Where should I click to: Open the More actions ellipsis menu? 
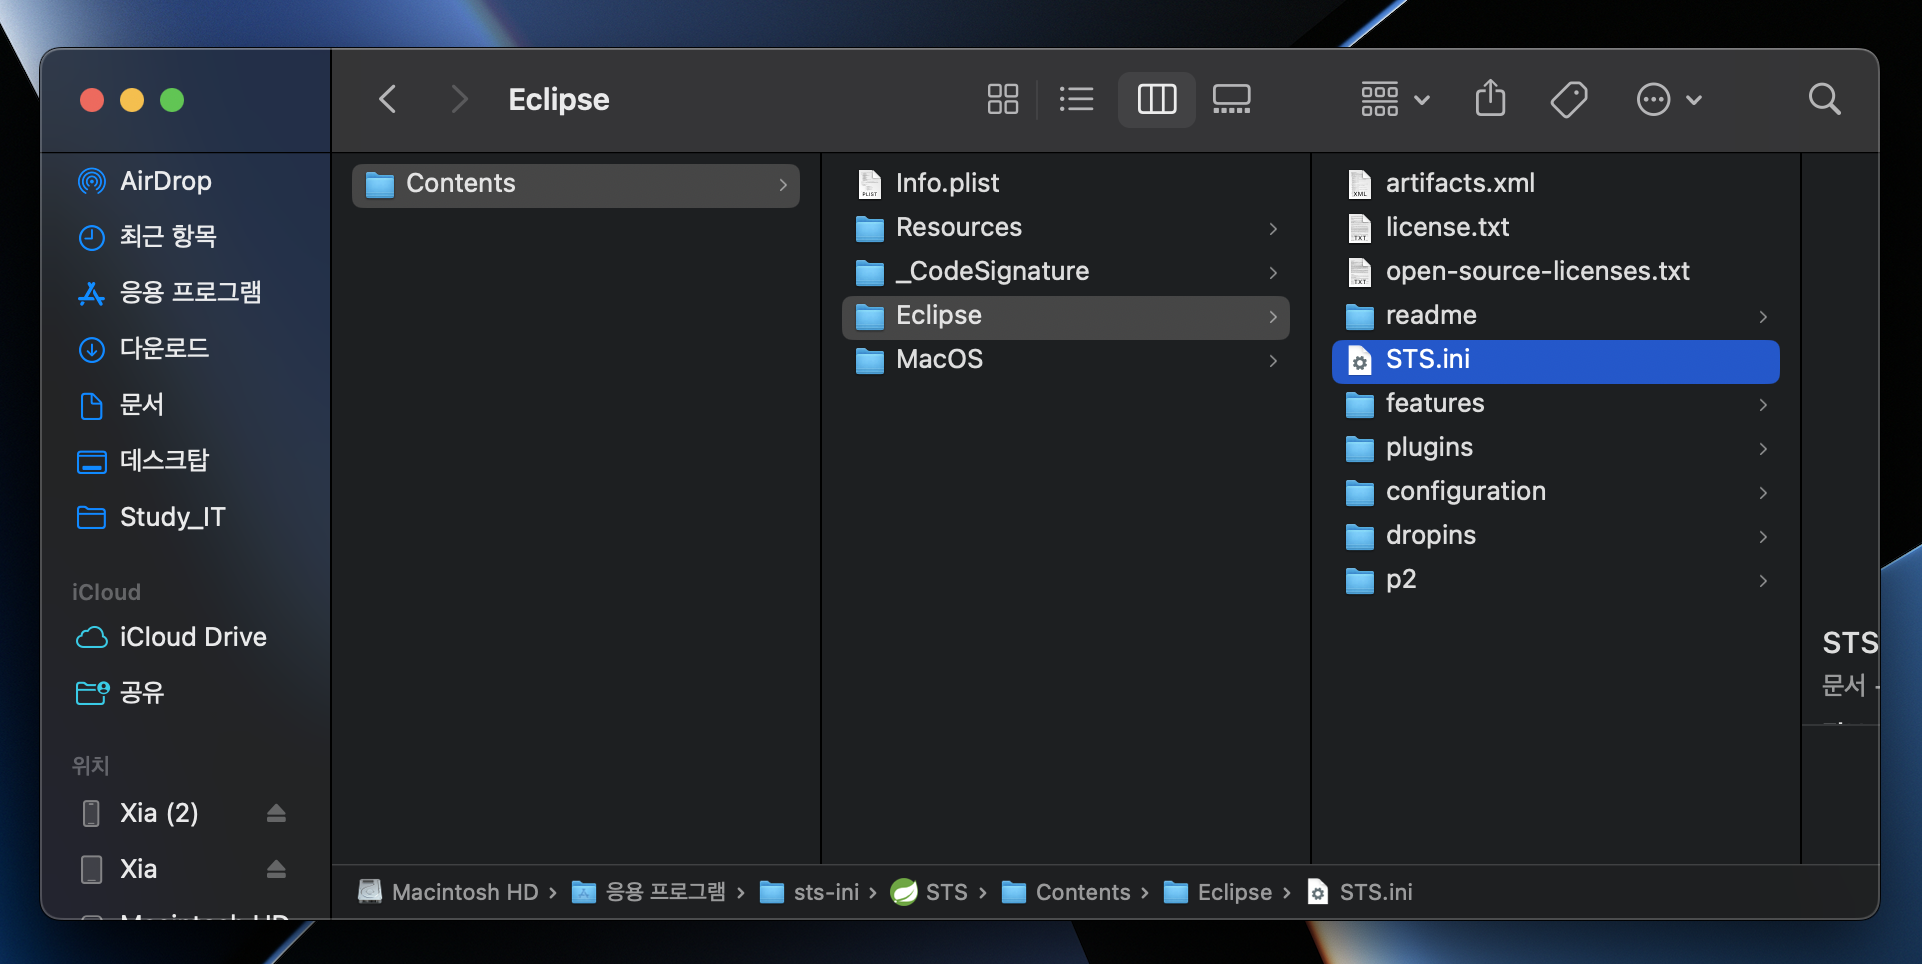(x=1668, y=99)
